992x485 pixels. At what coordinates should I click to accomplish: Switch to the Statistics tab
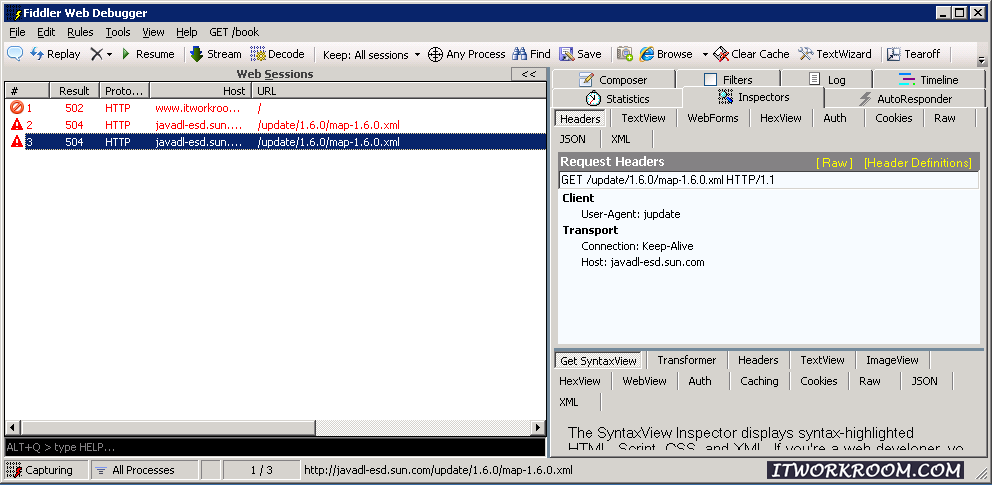[617, 99]
